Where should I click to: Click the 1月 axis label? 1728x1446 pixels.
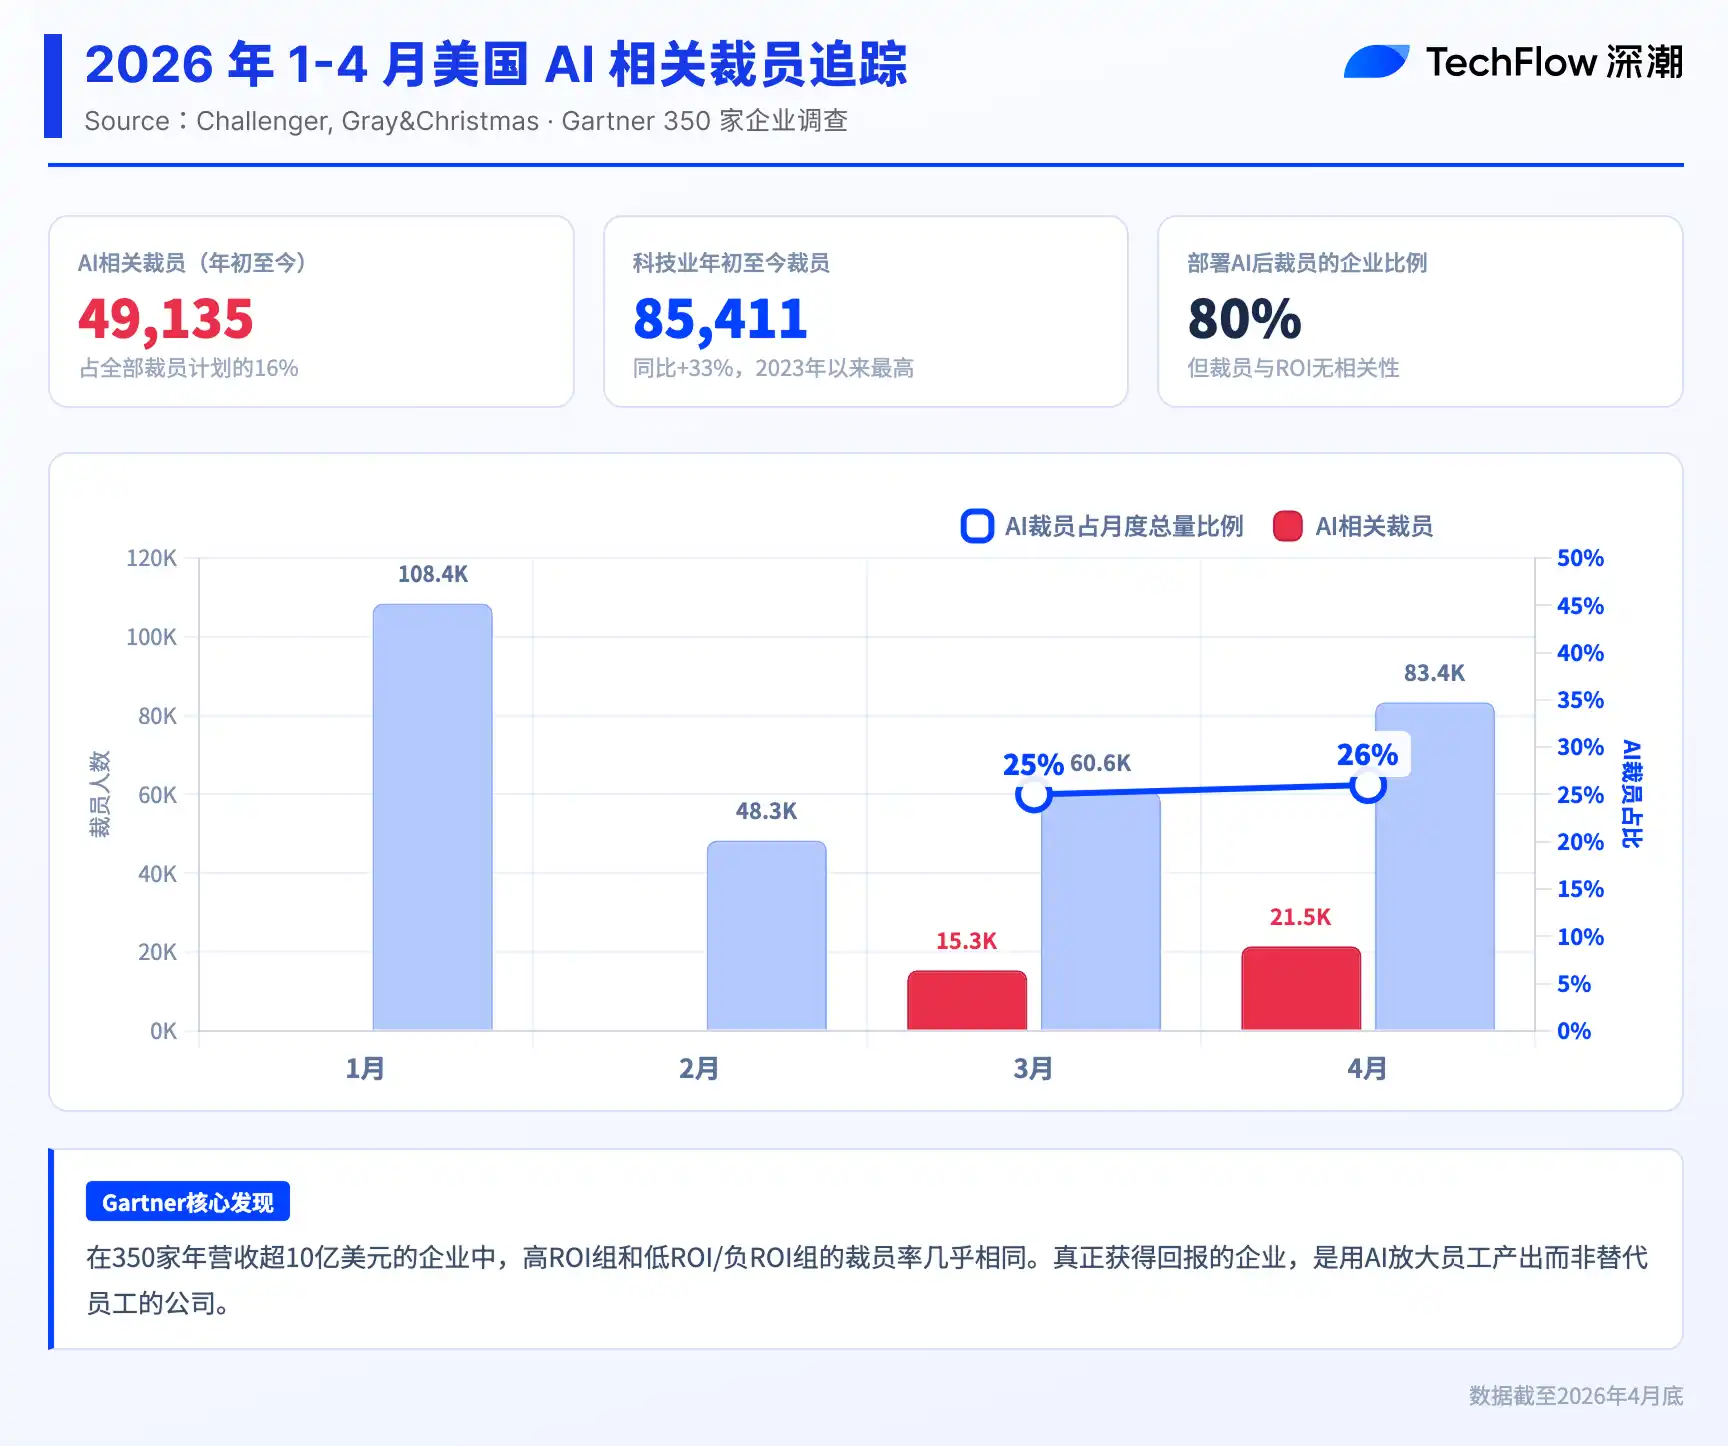[365, 1068]
